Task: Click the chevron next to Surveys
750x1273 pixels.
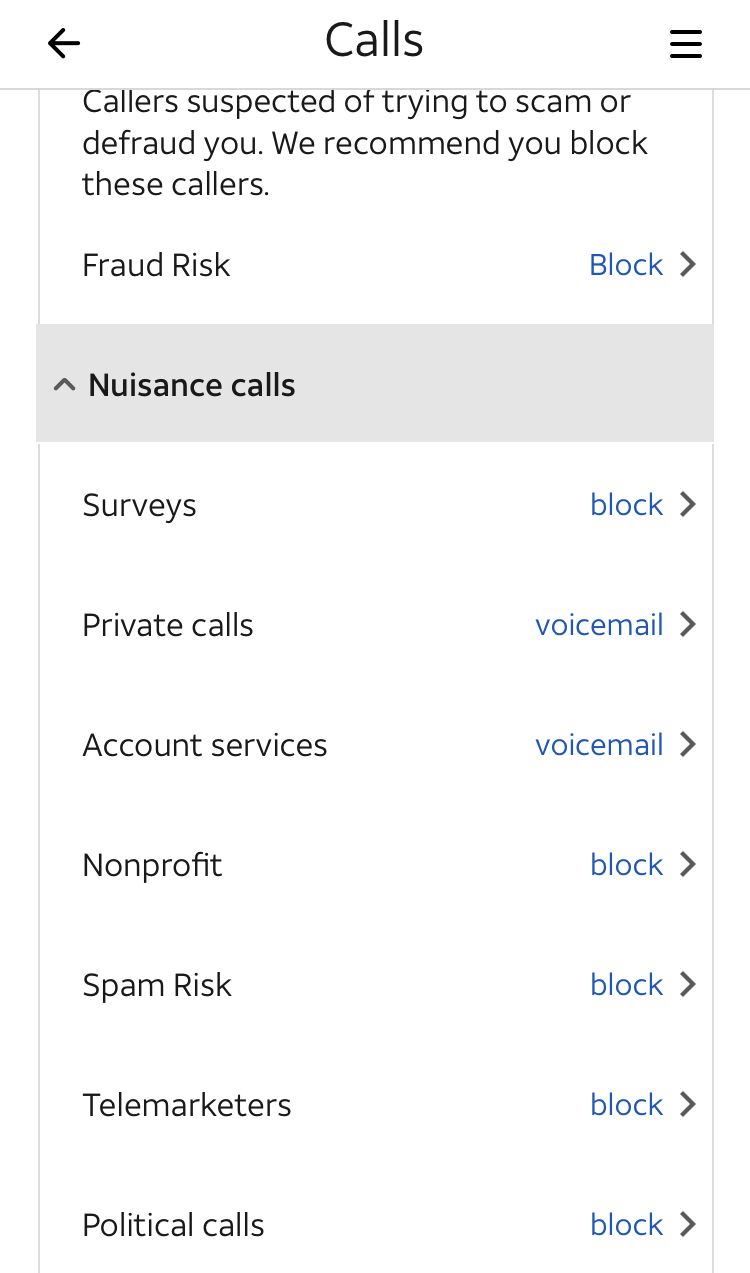Action: [x=688, y=505]
